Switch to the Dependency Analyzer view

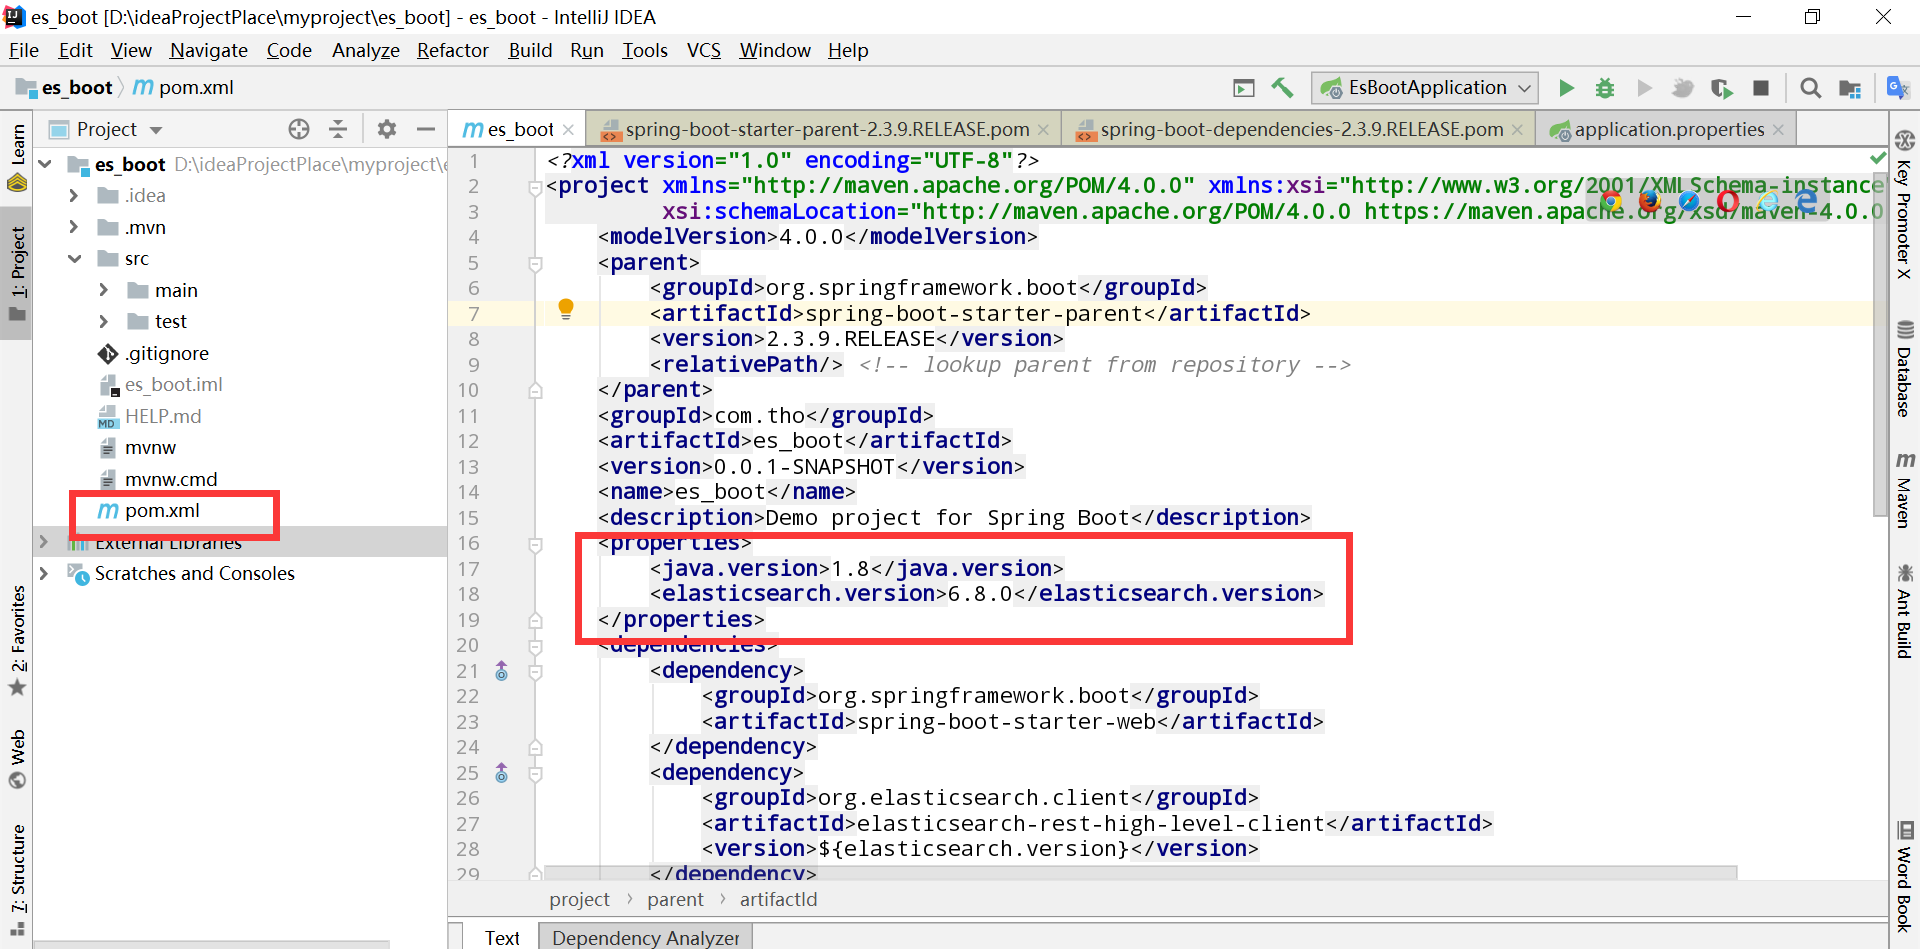coord(645,937)
